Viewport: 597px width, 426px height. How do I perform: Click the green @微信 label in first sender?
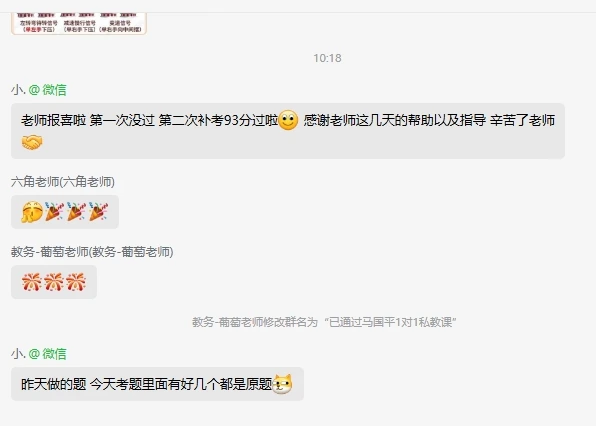[48, 90]
